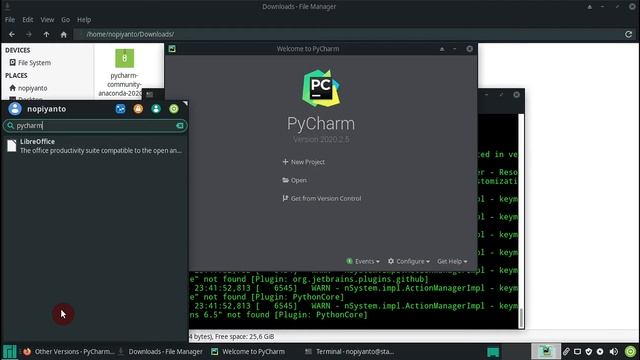The image size is (640, 360).
Task: Click the lock screen icon in menu header
Action: pos(138,109)
